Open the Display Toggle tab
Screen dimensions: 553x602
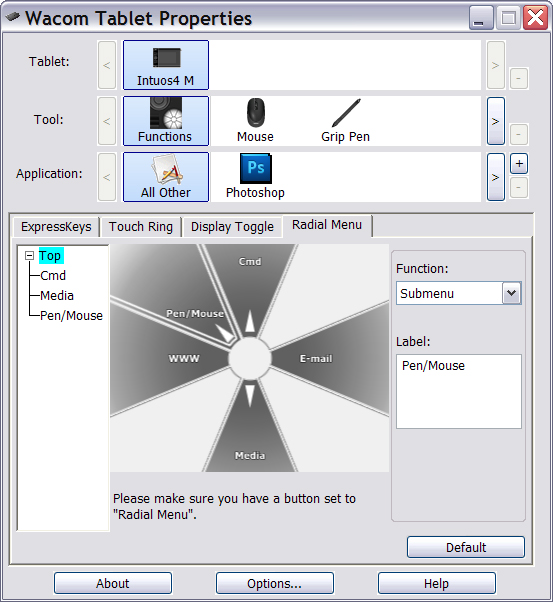click(x=232, y=227)
